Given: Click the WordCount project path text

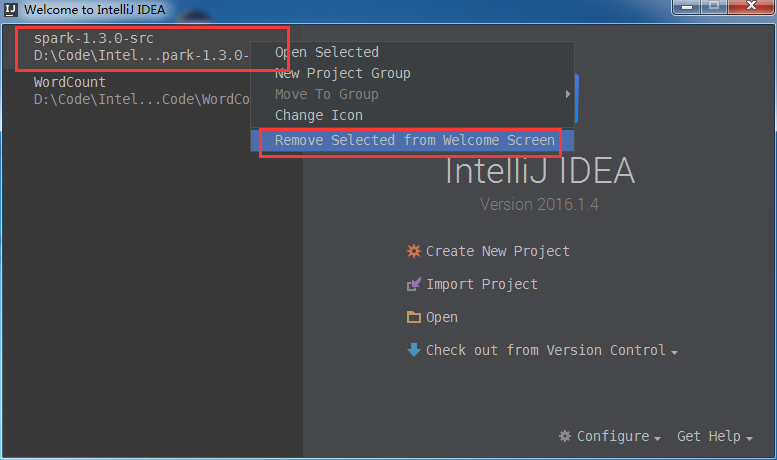Looking at the screenshot, I should (142, 99).
